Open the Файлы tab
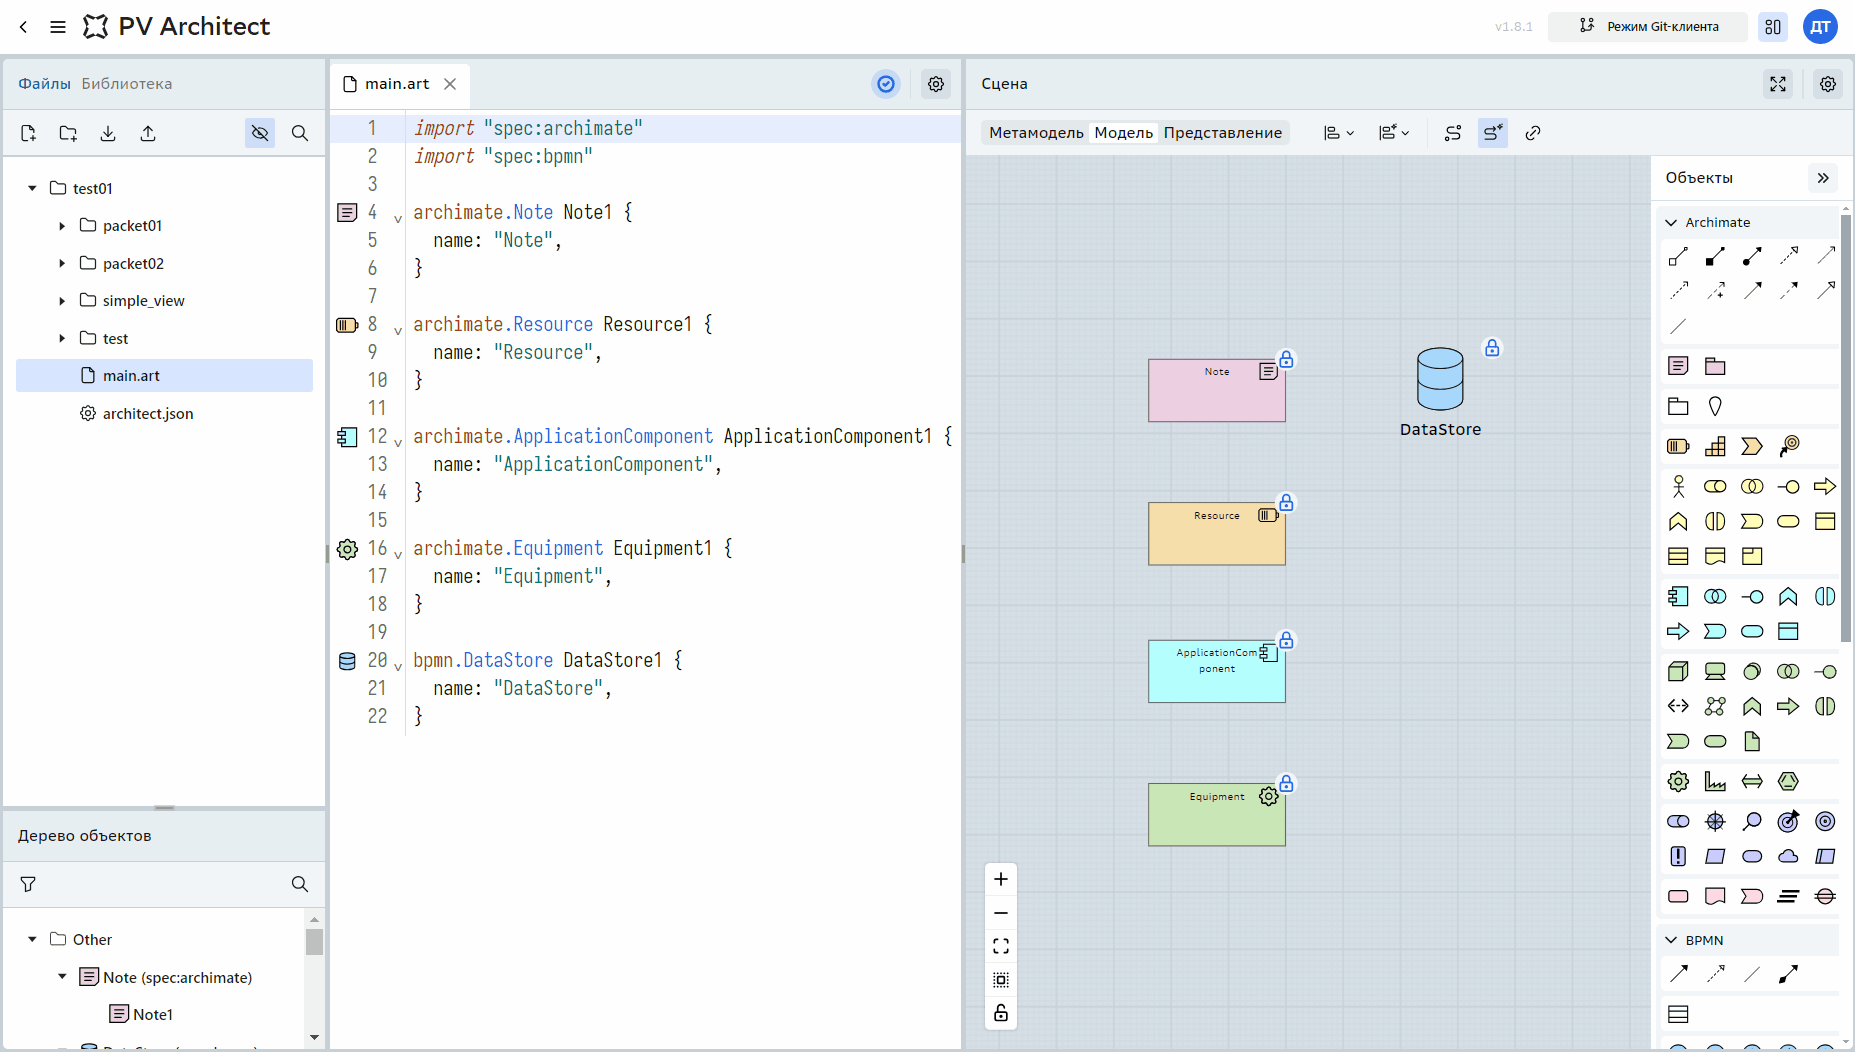Image resolution: width=1855 pixels, height=1052 pixels. tap(44, 84)
